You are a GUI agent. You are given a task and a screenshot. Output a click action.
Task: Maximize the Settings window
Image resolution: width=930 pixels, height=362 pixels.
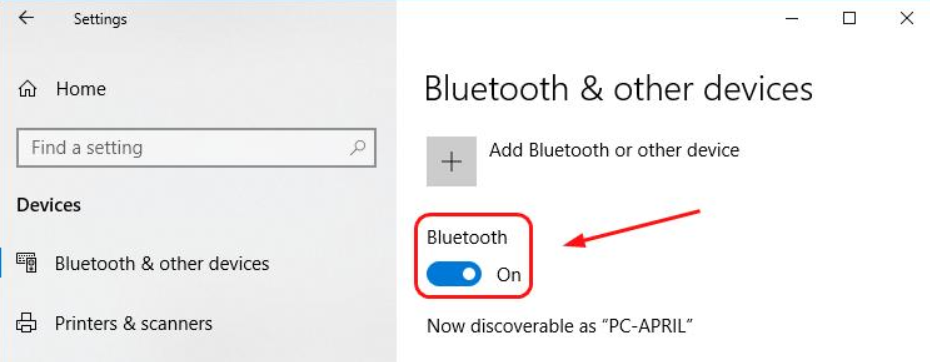(849, 18)
